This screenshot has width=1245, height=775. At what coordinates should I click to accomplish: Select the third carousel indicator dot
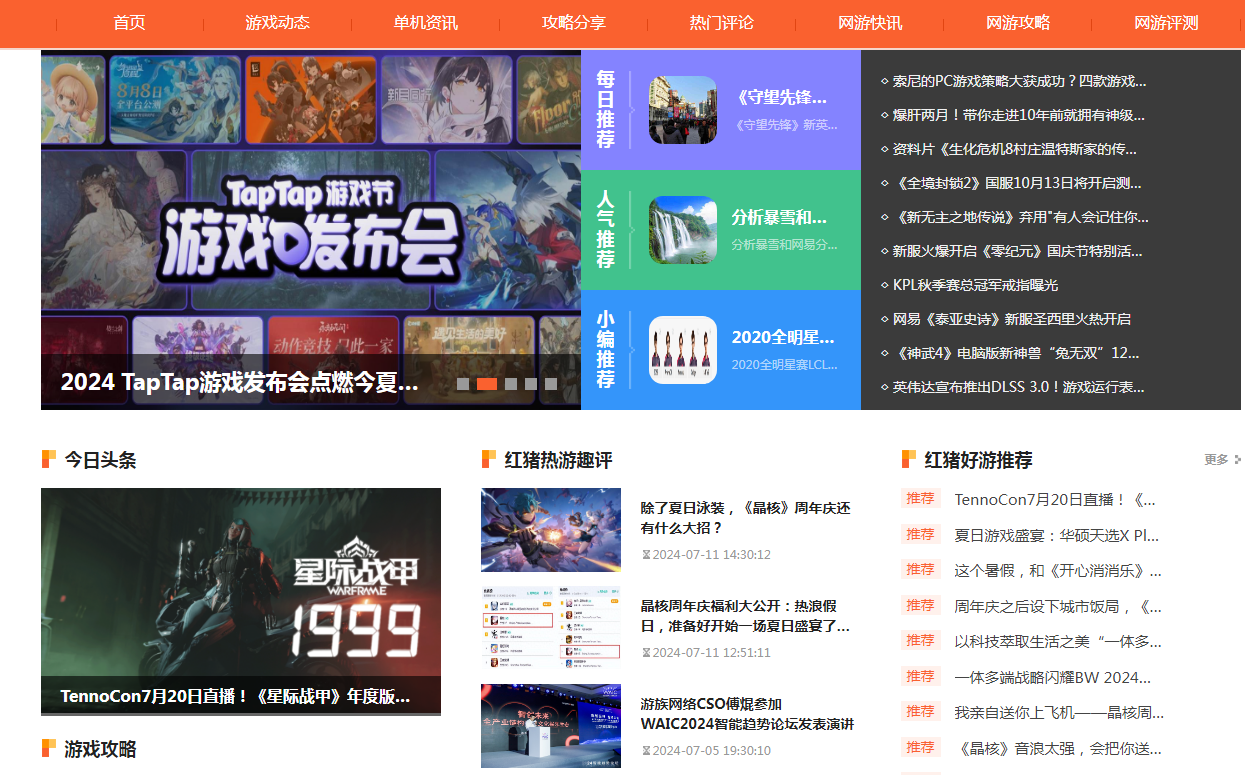tap(511, 384)
